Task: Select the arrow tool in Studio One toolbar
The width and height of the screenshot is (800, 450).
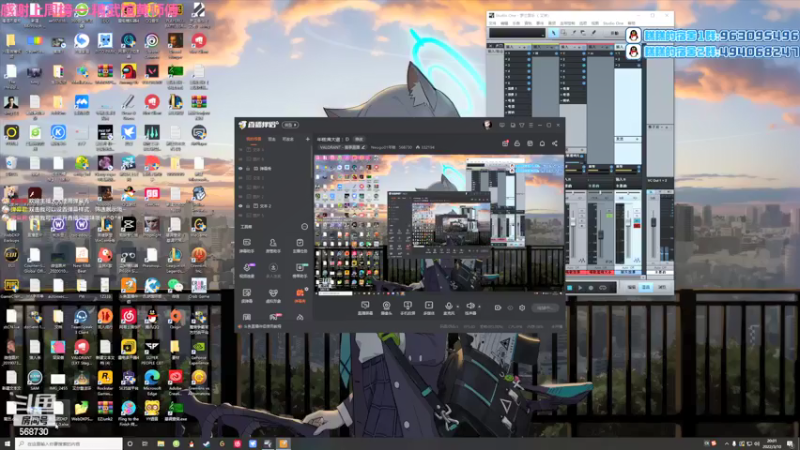Action: coord(554,33)
